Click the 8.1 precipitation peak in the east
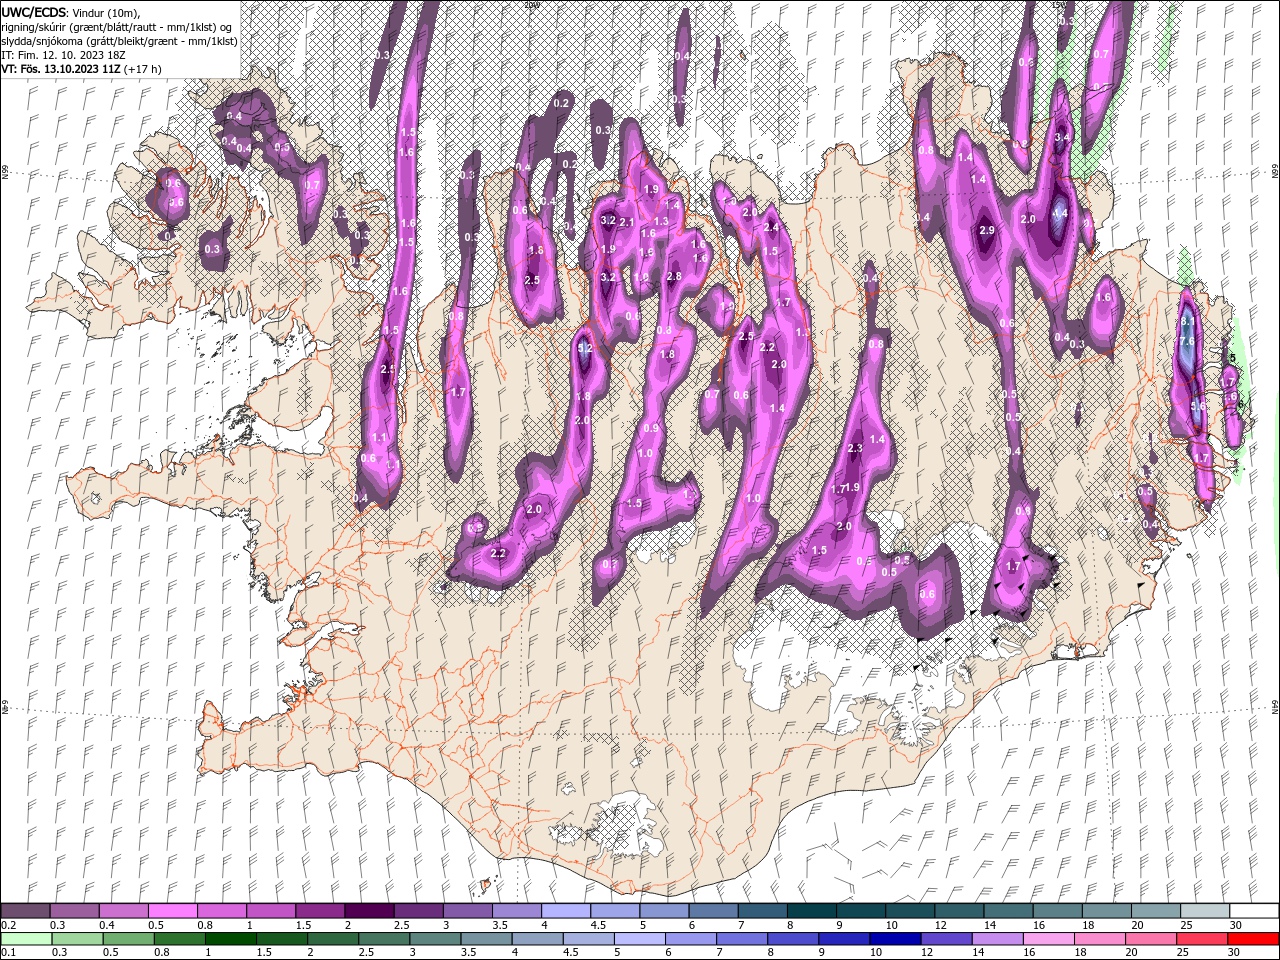 coord(1186,323)
